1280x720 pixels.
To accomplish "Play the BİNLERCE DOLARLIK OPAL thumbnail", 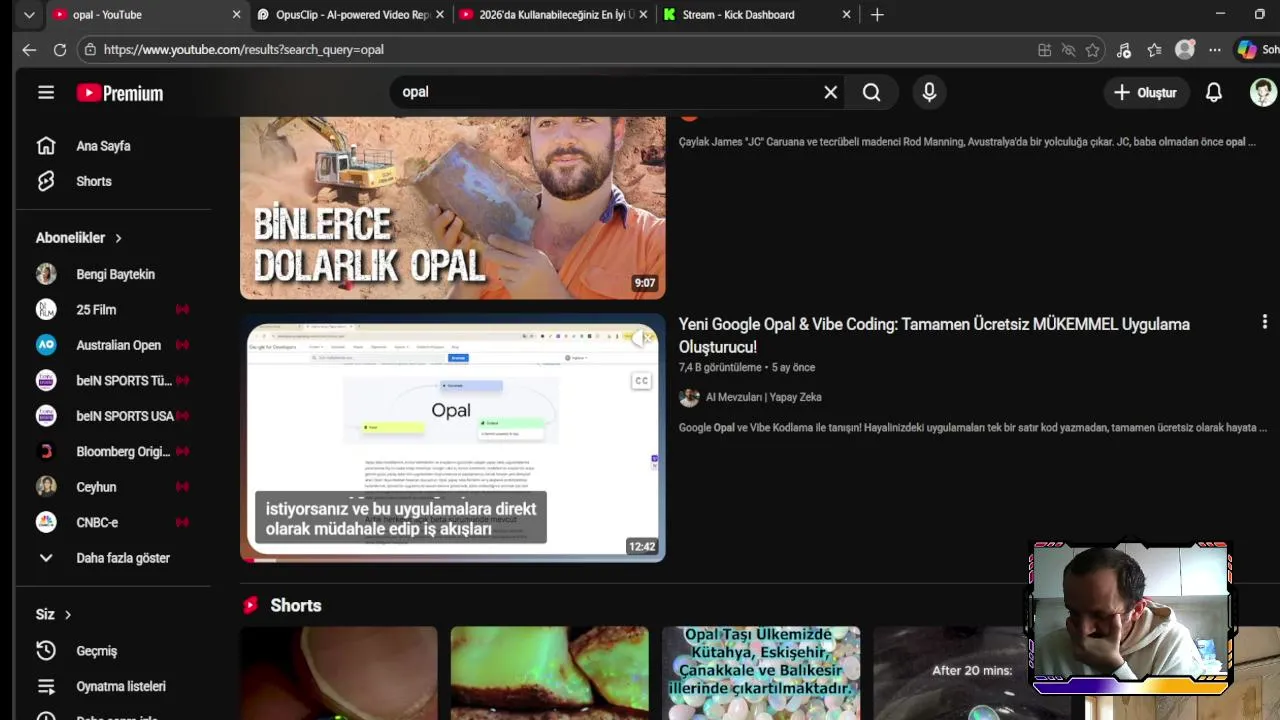I will tap(452, 208).
